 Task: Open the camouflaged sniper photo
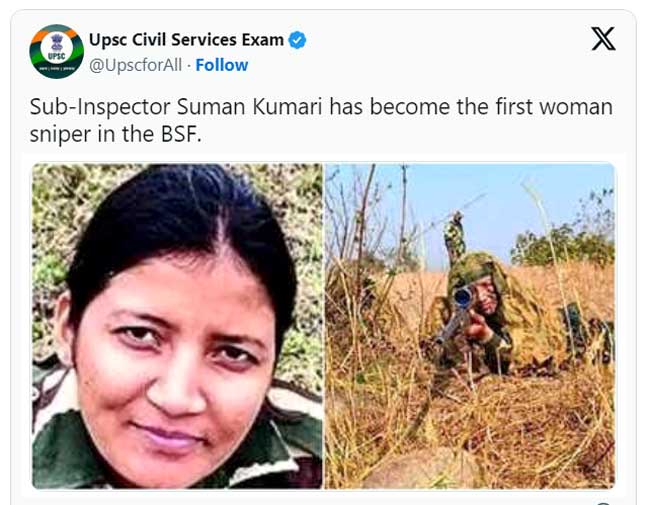click(x=470, y=326)
